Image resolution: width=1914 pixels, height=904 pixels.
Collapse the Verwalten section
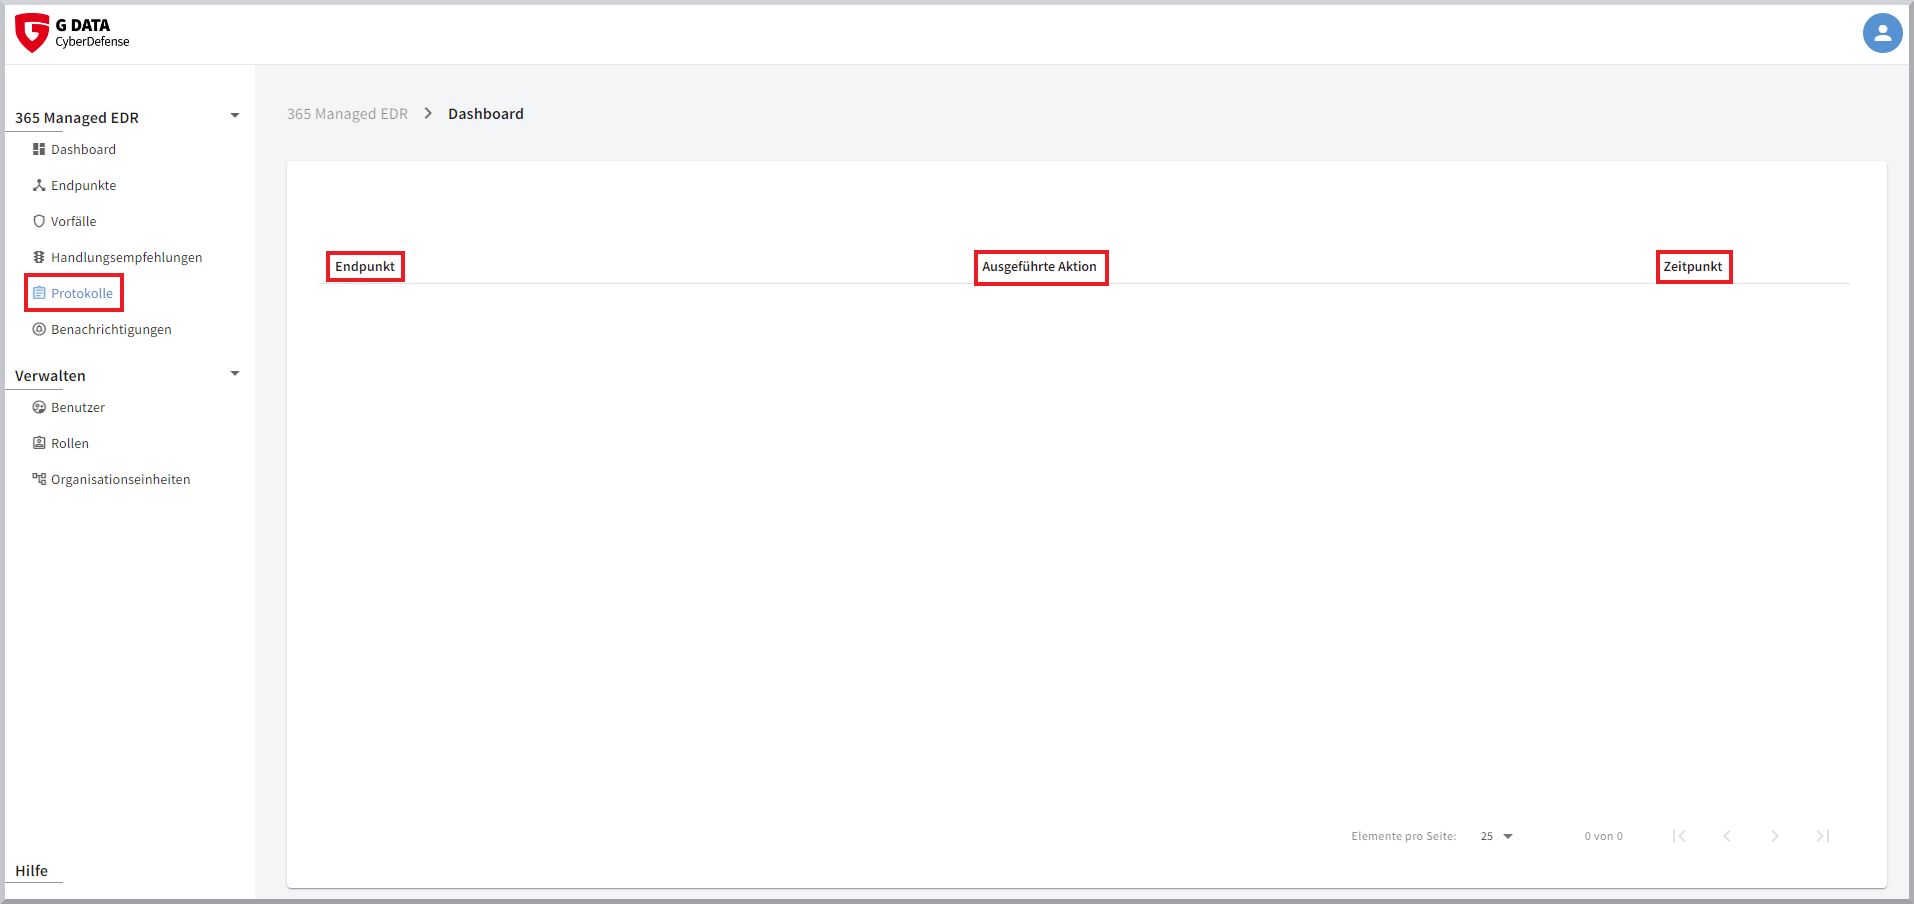coord(235,374)
